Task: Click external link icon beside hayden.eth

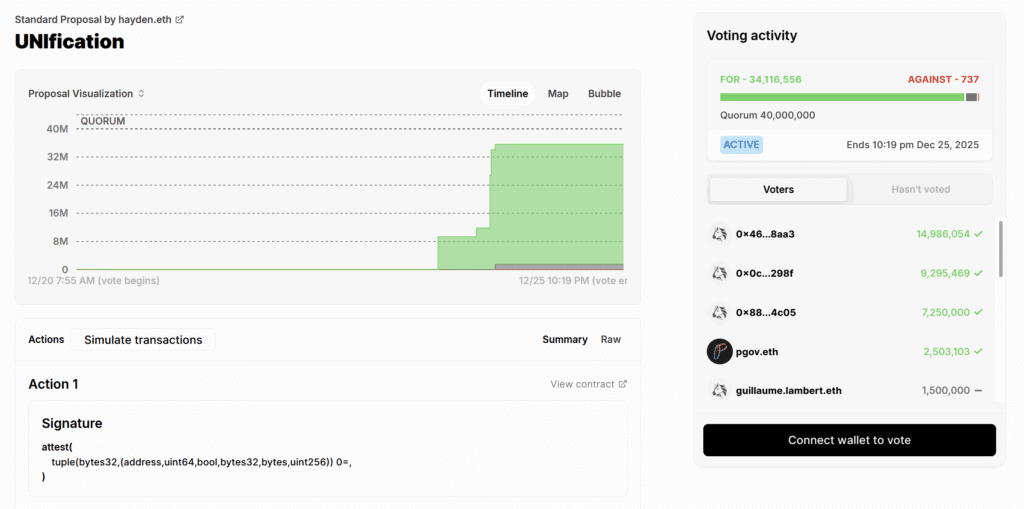Action: click(x=180, y=19)
